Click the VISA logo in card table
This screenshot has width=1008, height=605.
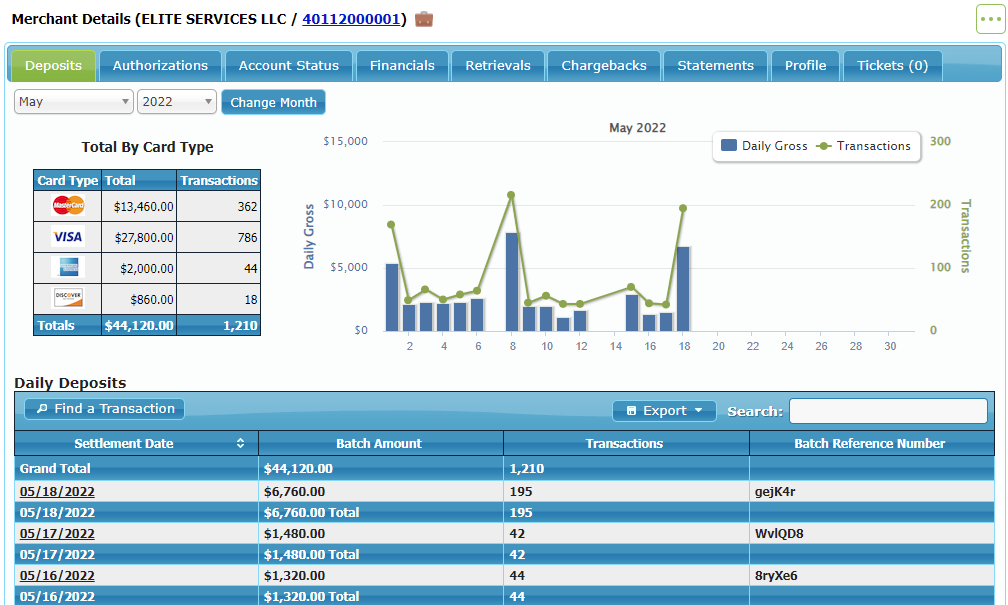pyautogui.click(x=68, y=237)
